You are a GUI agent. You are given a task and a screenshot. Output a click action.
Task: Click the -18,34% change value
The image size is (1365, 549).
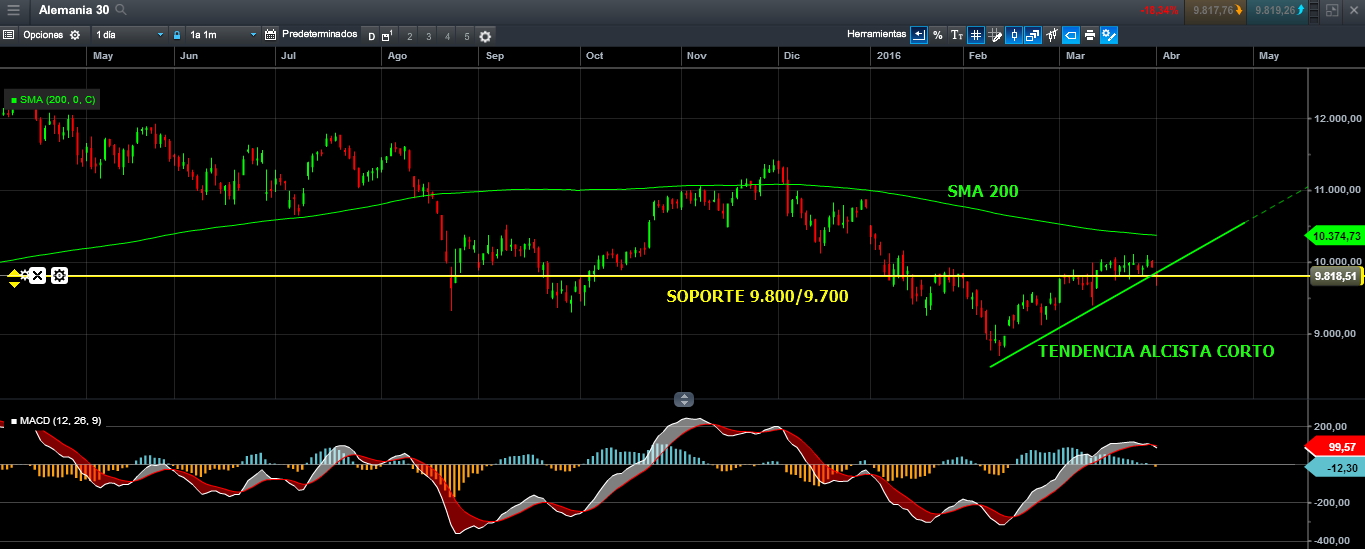[1159, 10]
